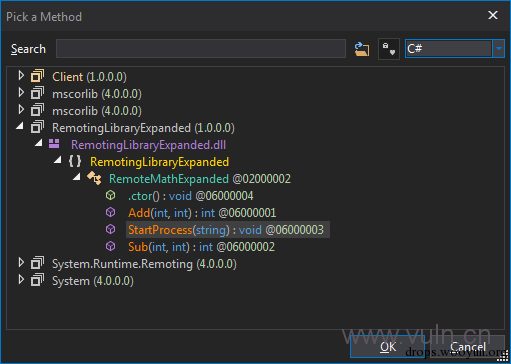Select .ctor() : void @06000004 method
Screen dimensions: 511x364
(191, 196)
